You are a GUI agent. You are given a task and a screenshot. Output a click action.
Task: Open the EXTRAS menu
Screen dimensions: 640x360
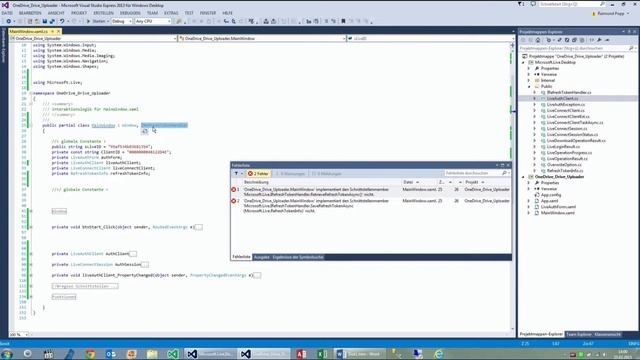click(x=171, y=13)
